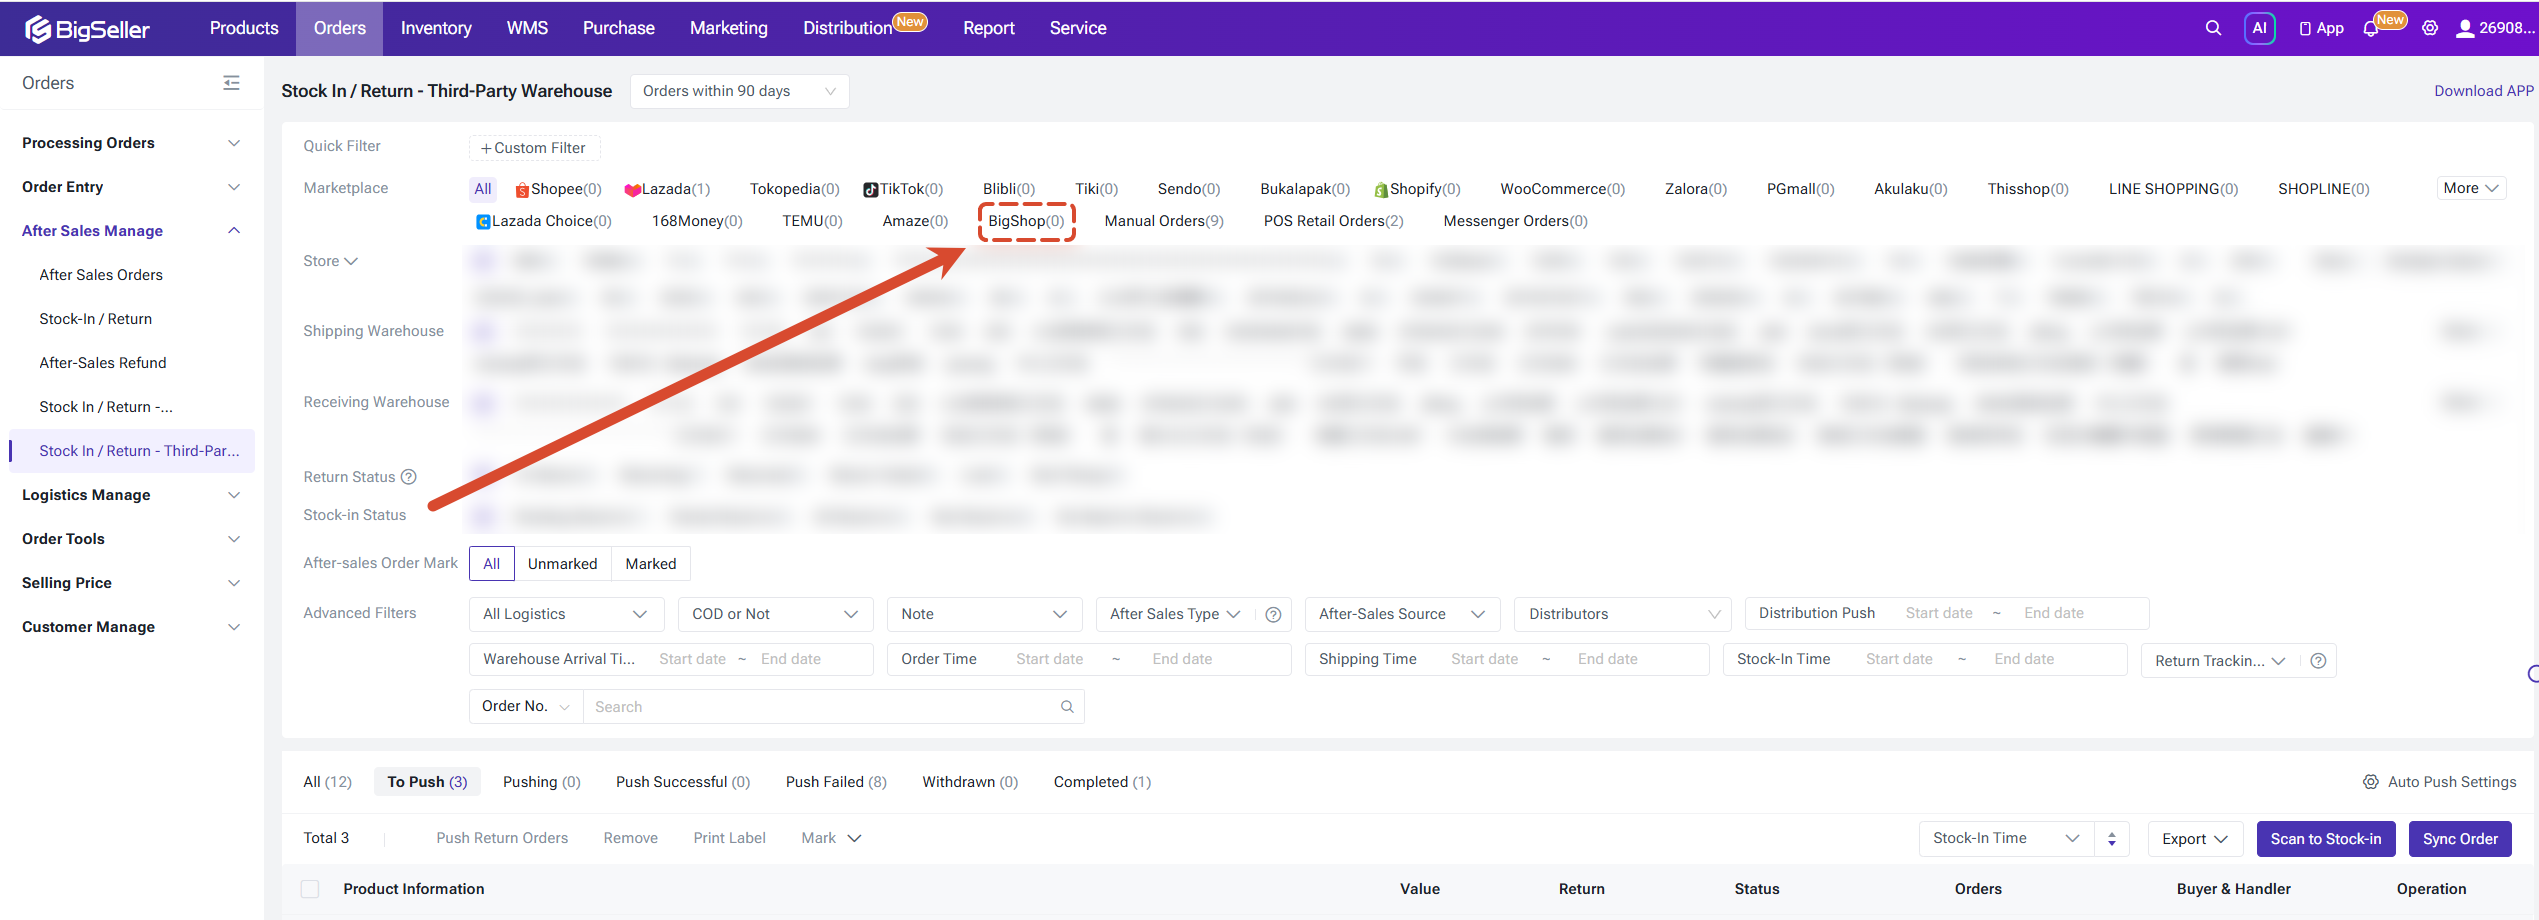Click Sync Order button
Viewport: 2539px width, 920px height.
coord(2460,839)
